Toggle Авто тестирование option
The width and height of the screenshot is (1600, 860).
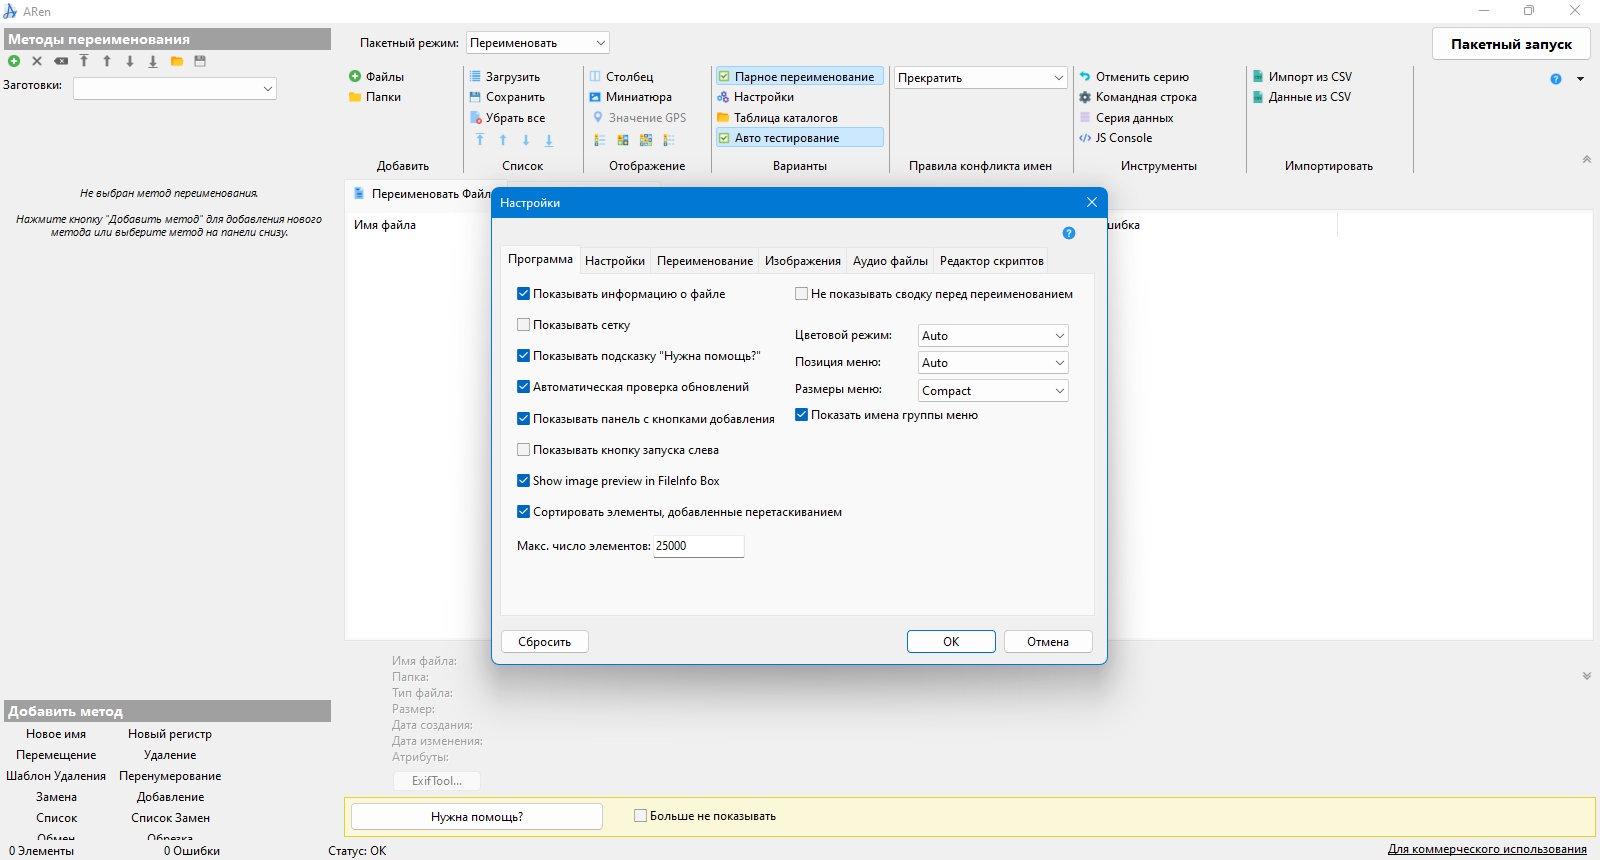(x=799, y=138)
